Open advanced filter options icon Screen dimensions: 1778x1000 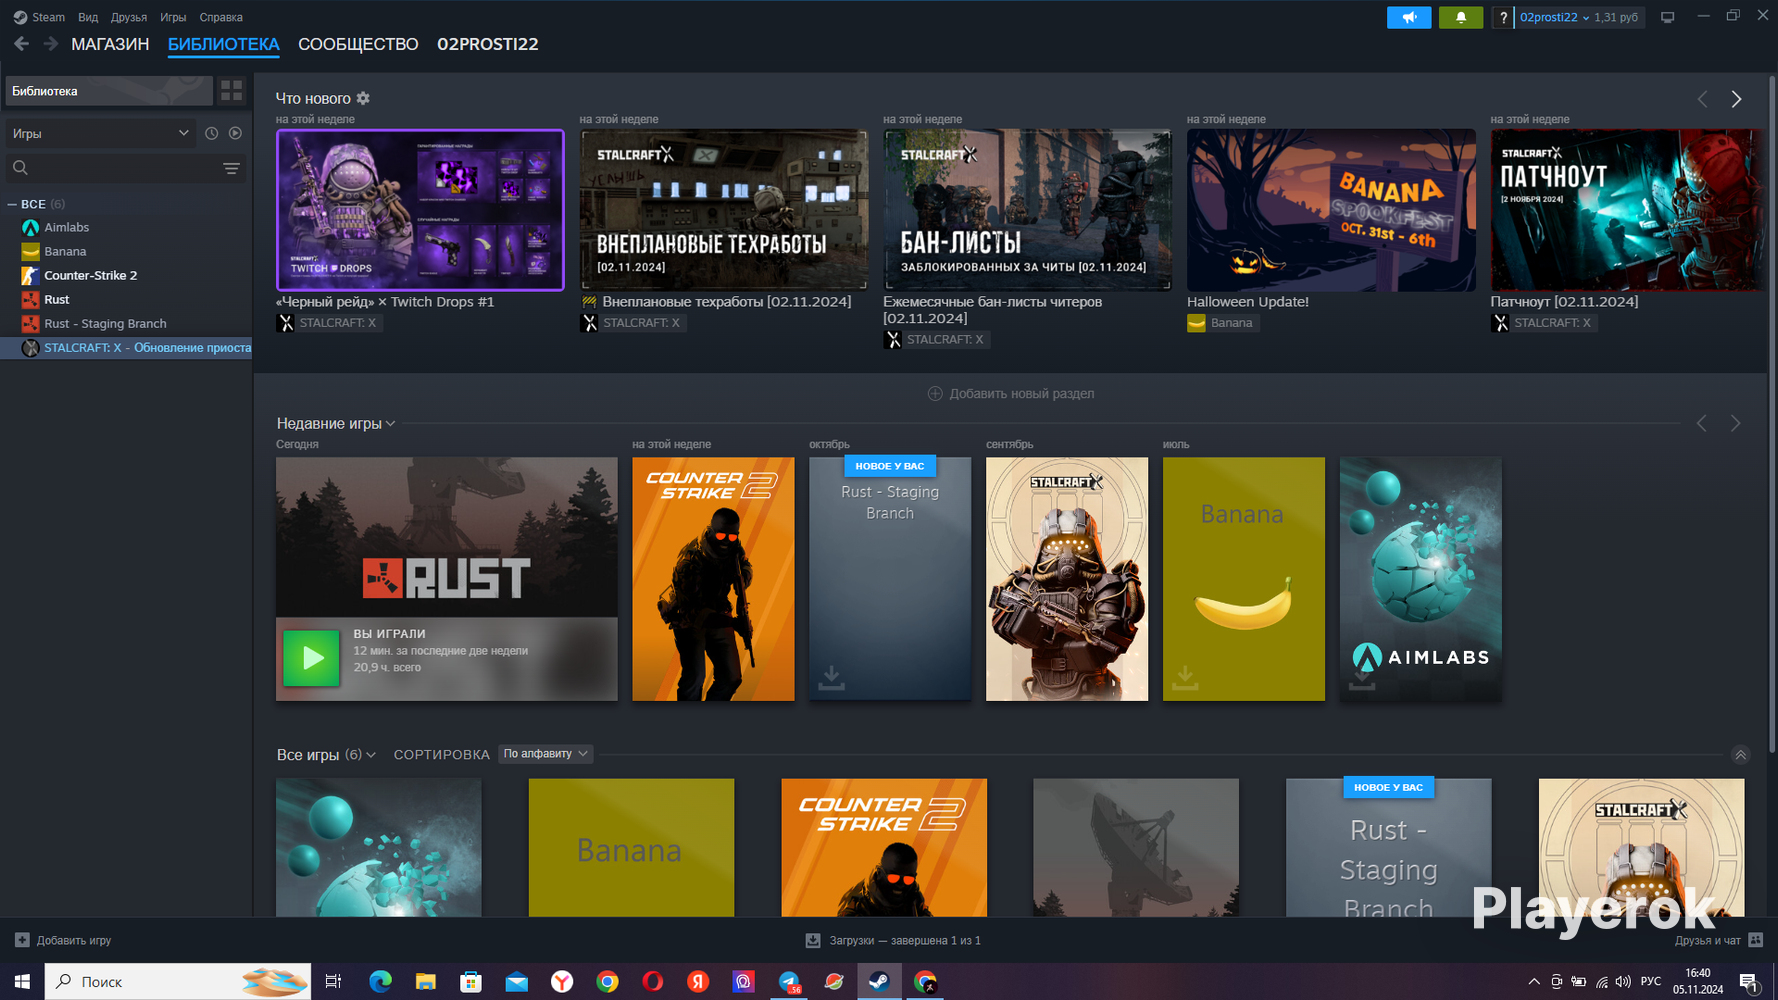tap(231, 168)
